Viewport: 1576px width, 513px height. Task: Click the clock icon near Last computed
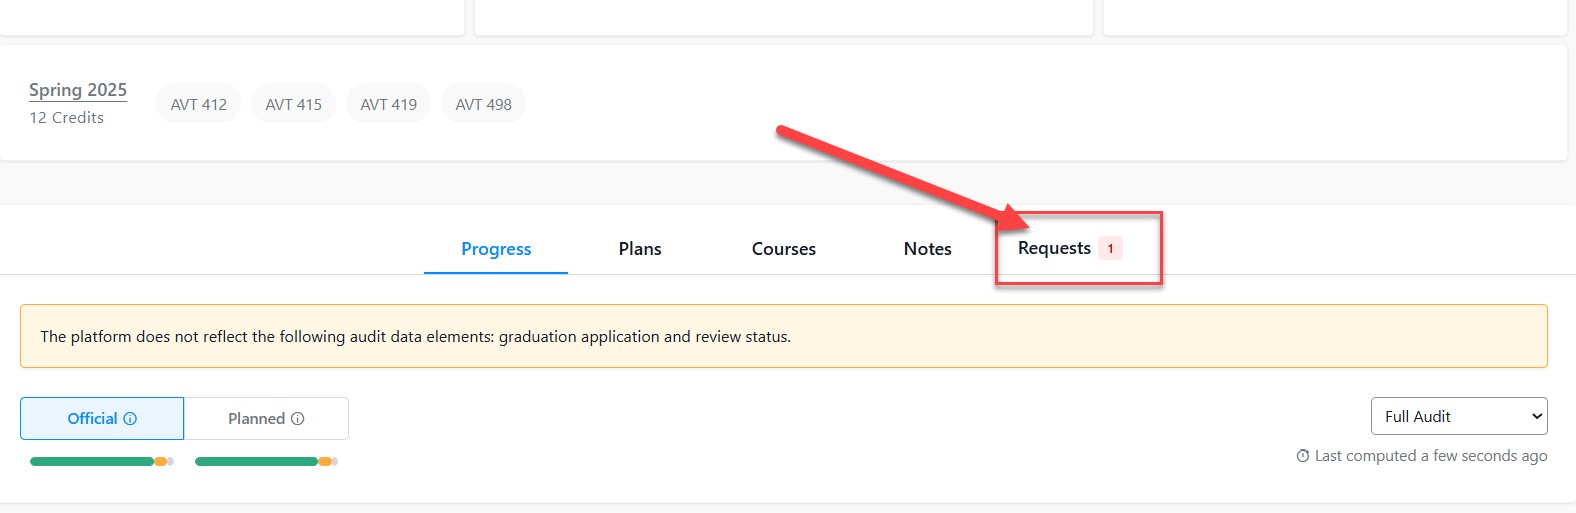click(1302, 456)
